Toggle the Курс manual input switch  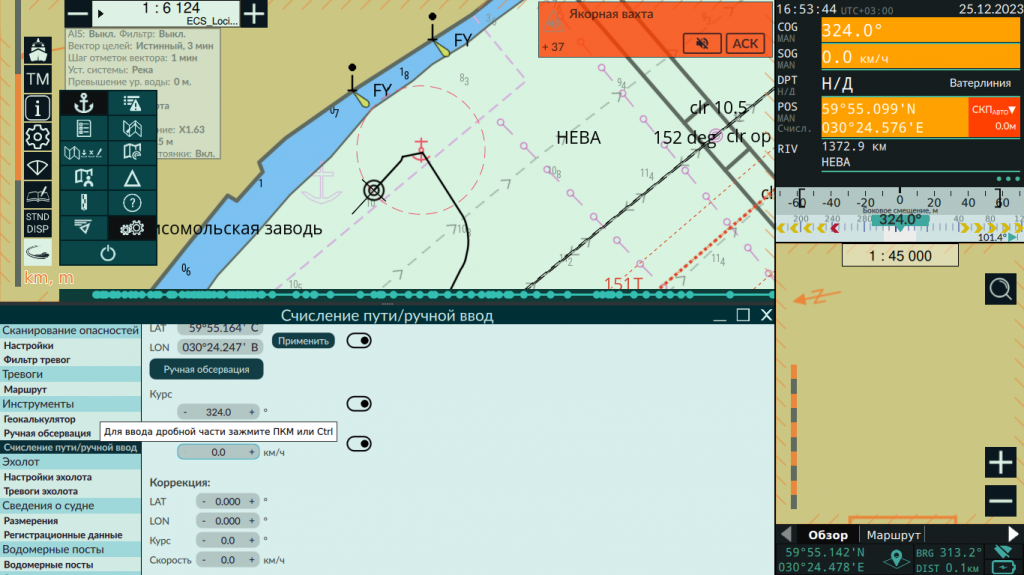359,404
